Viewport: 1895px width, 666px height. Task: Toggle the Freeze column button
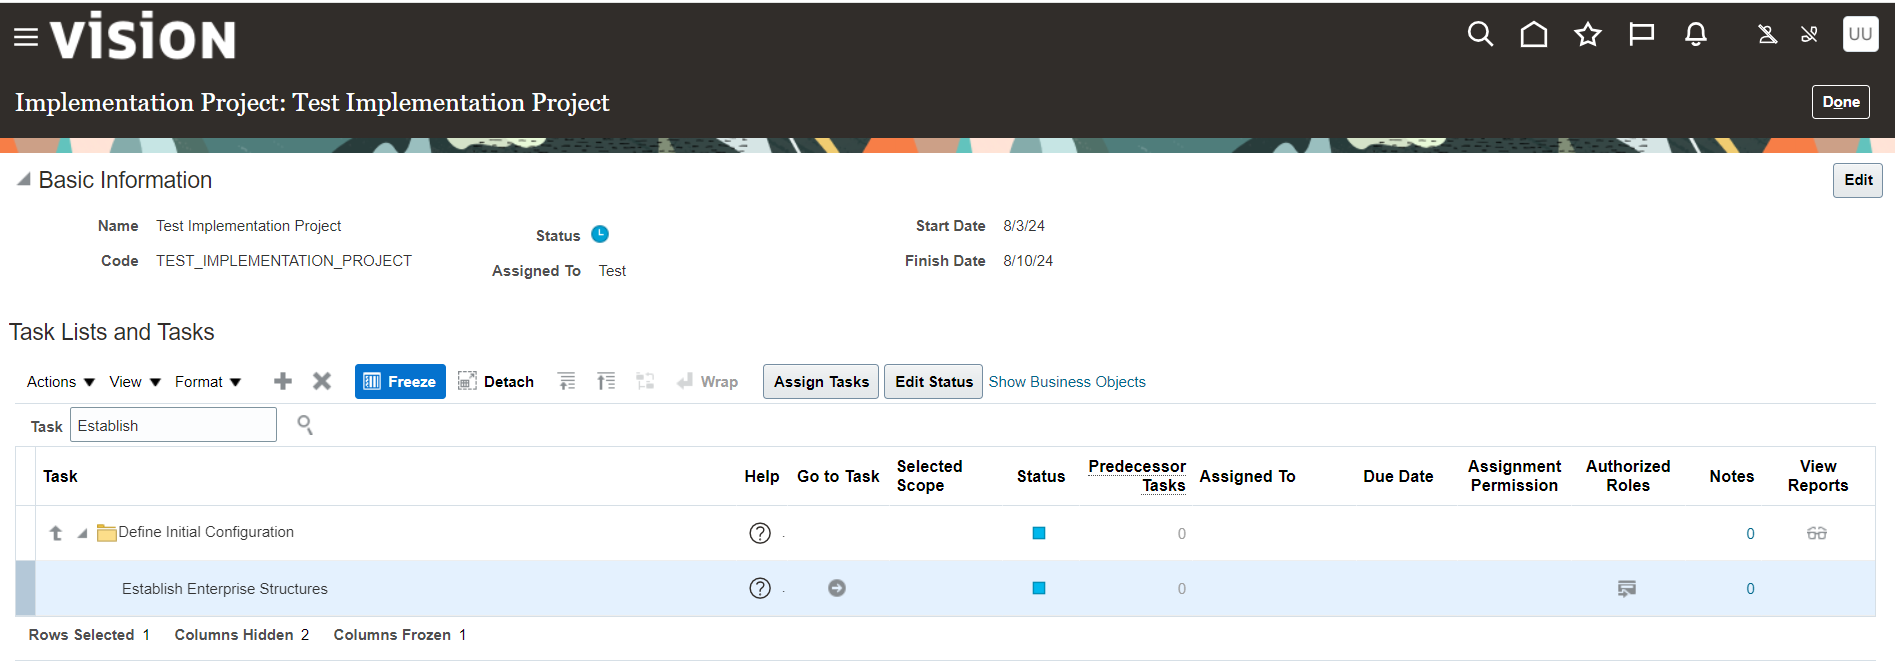400,381
